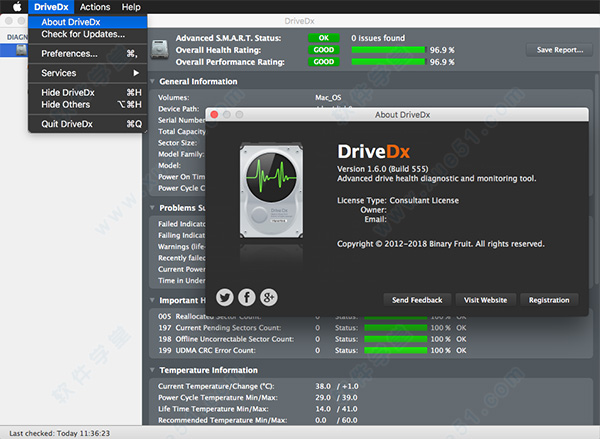Click the Current Pending Sectors status bar
Screen dimensions: 600x439
point(396,328)
